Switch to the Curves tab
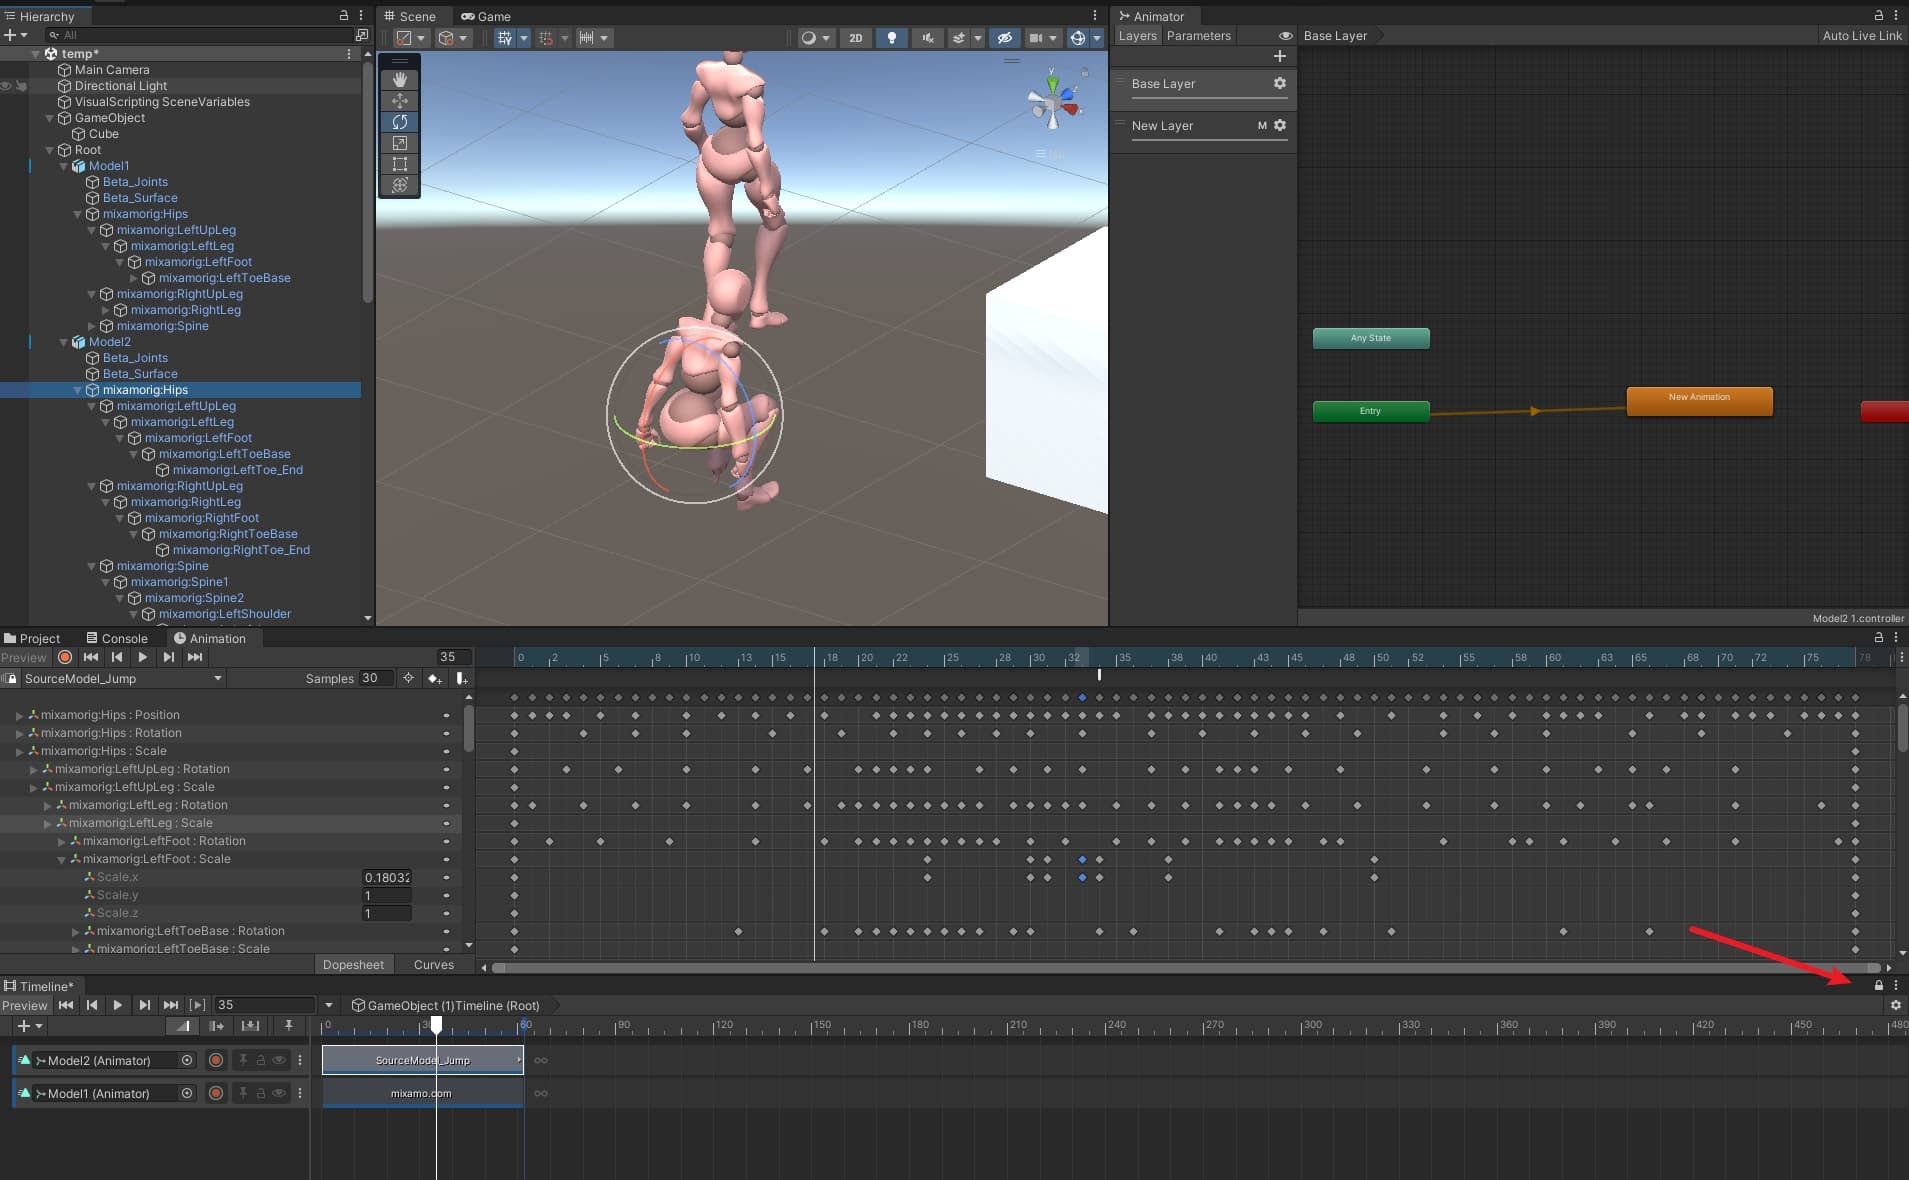1909x1180 pixels. coord(433,964)
